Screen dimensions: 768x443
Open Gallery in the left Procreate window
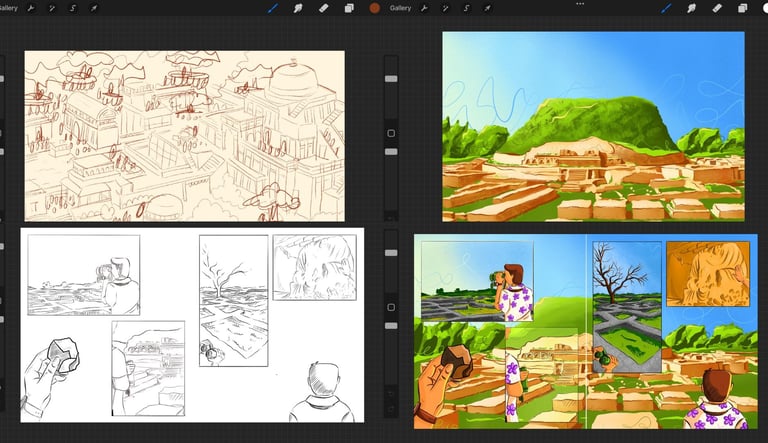pyautogui.click(x=8, y=8)
